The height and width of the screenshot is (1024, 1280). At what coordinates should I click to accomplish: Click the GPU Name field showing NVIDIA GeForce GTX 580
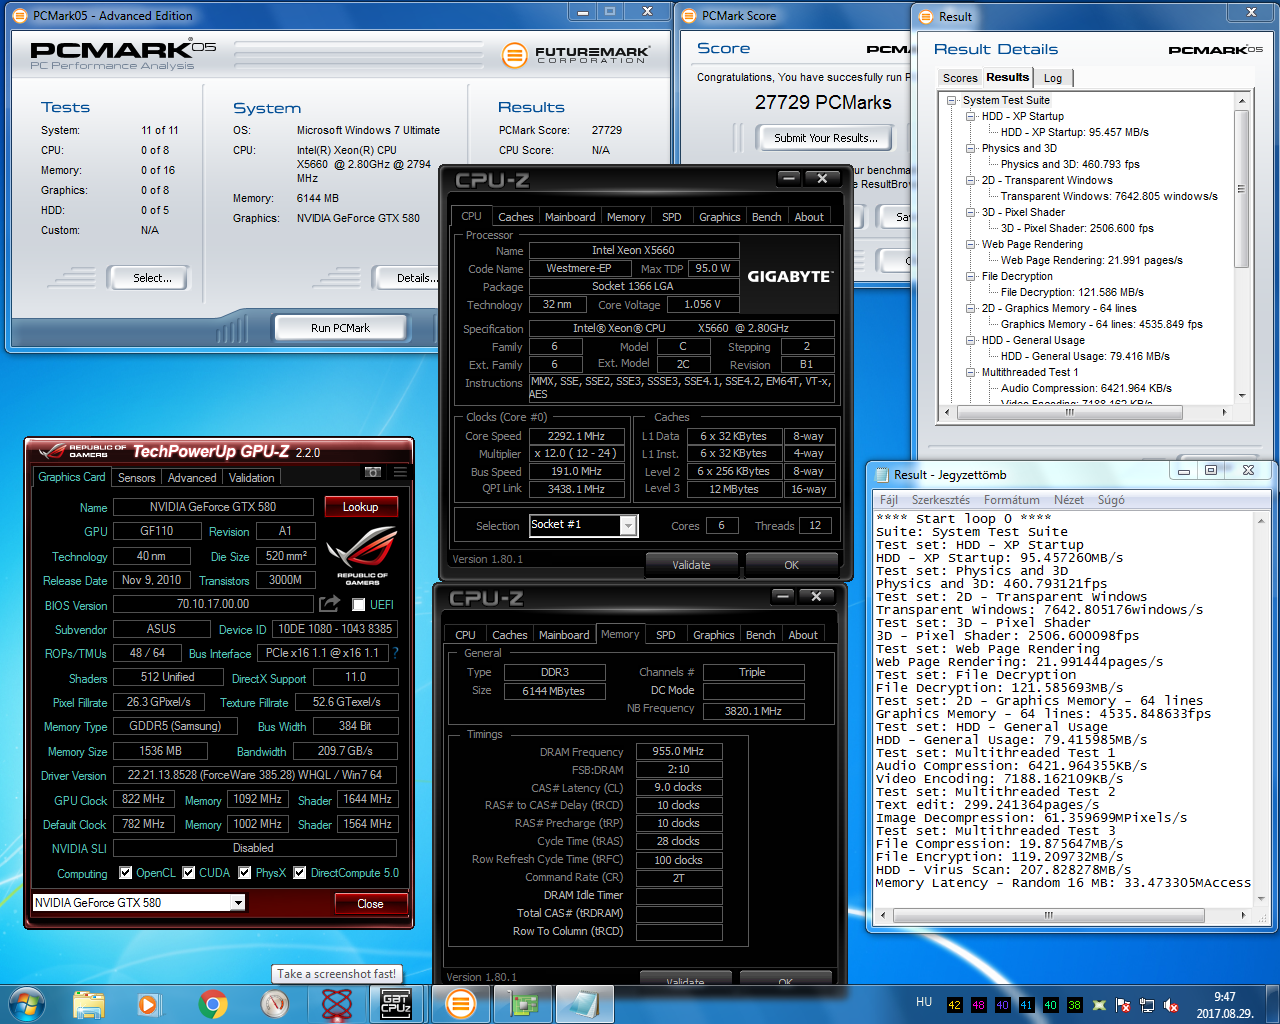213,507
